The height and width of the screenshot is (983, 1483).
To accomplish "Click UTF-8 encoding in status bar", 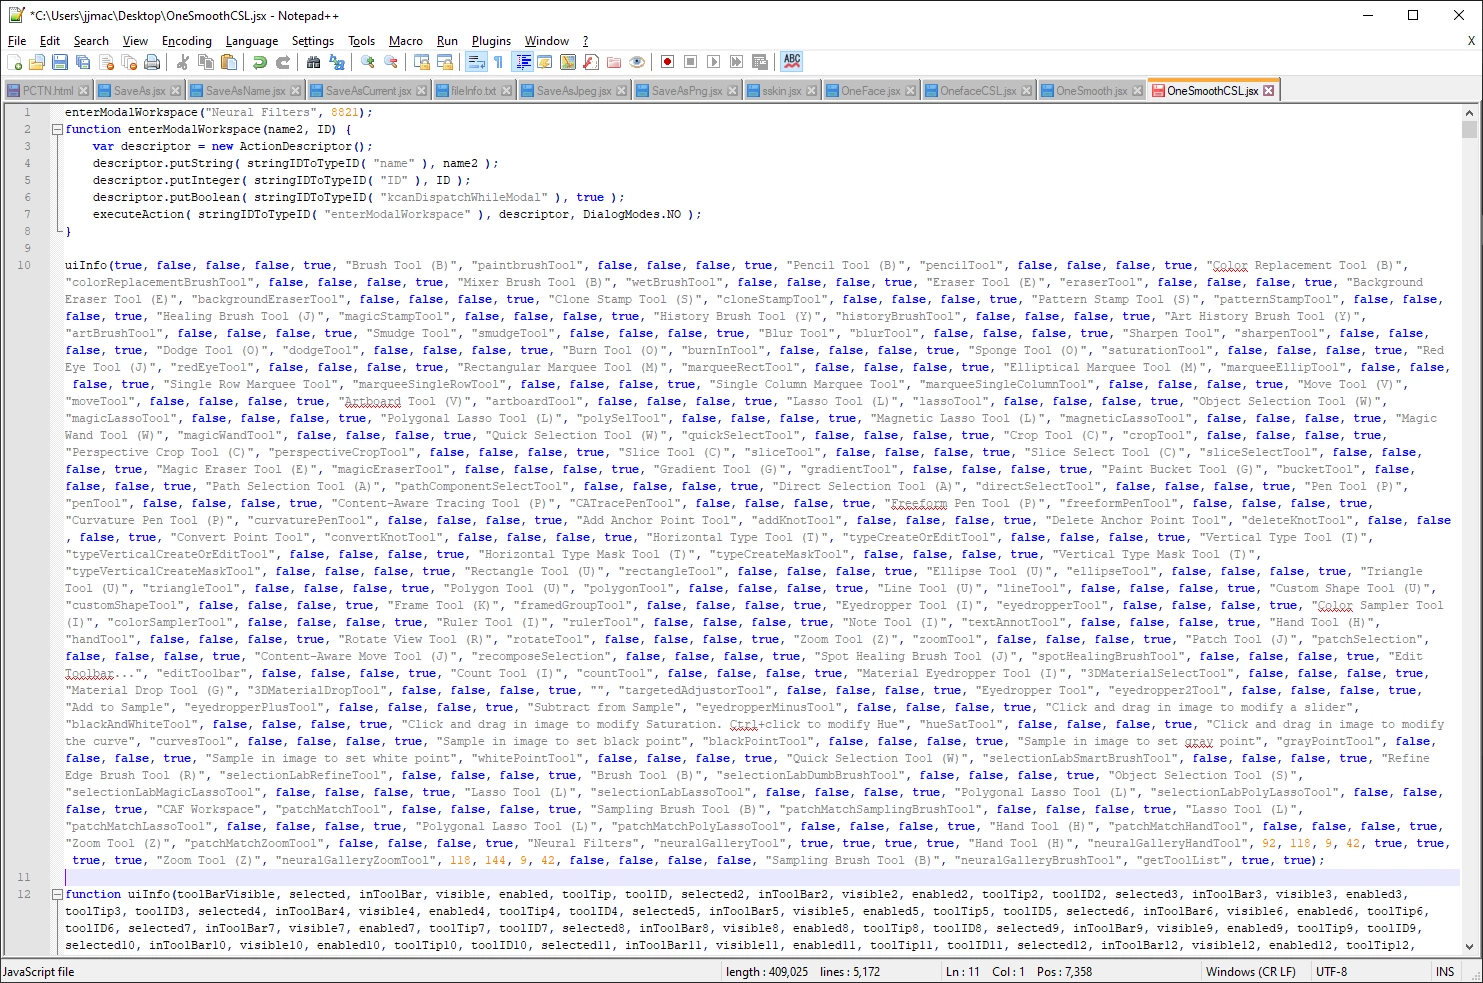I will point(1331,972).
